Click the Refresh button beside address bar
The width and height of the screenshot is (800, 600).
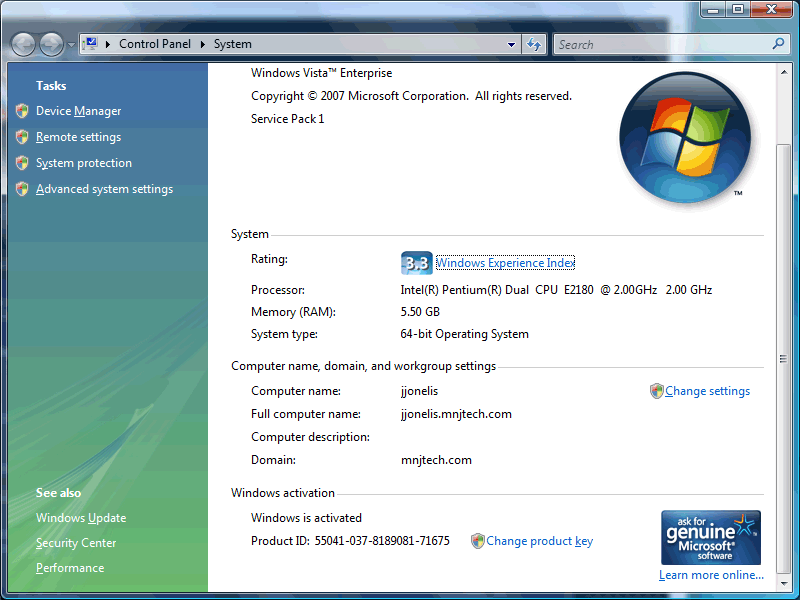click(x=534, y=44)
